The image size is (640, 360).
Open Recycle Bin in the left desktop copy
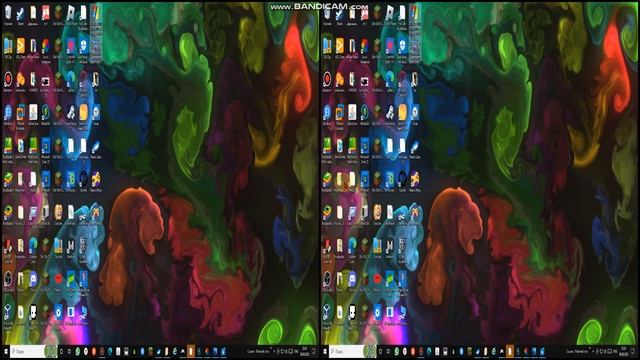(8, 13)
